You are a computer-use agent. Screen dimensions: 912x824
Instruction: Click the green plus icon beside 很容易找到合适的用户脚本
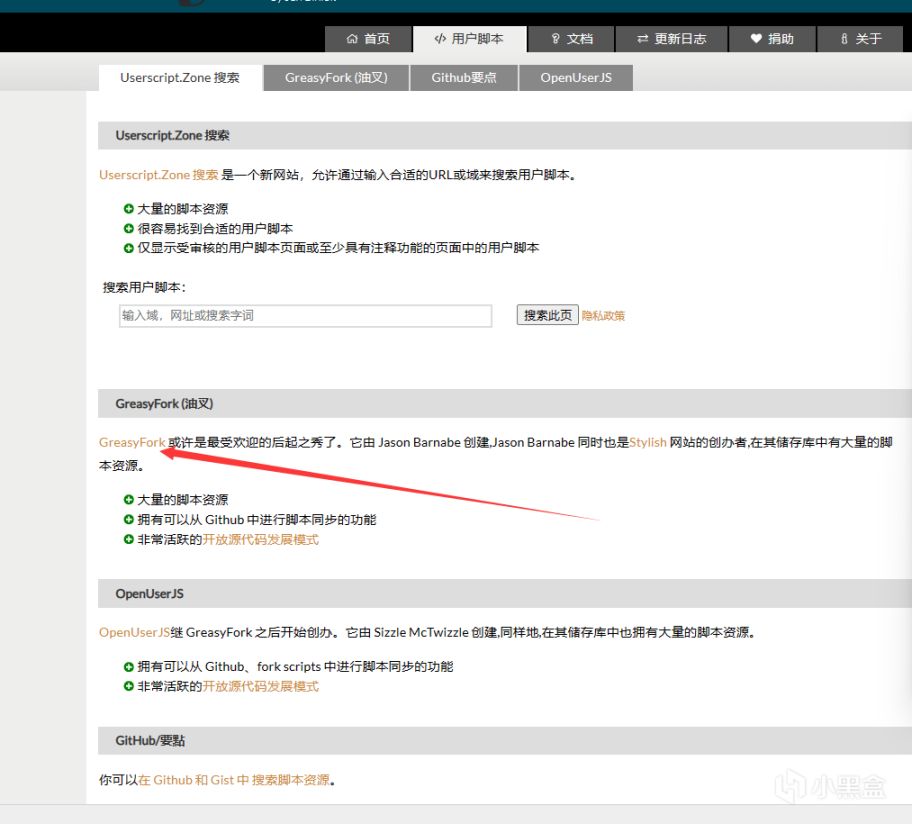coord(129,229)
